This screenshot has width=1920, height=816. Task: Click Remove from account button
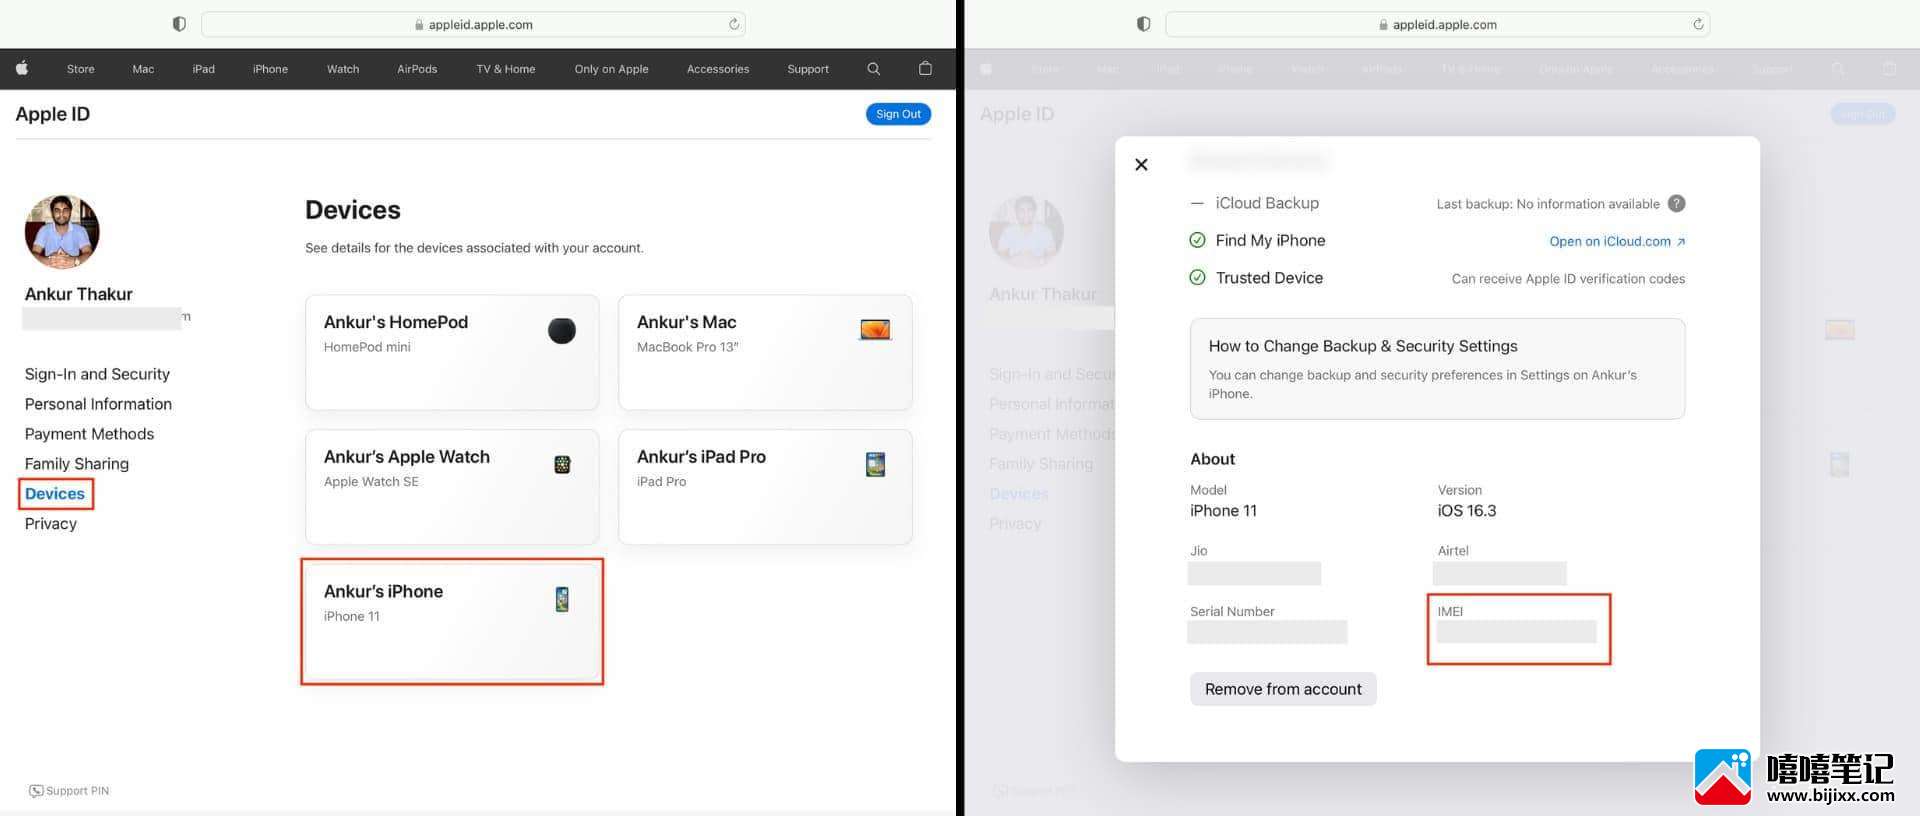[1283, 689]
